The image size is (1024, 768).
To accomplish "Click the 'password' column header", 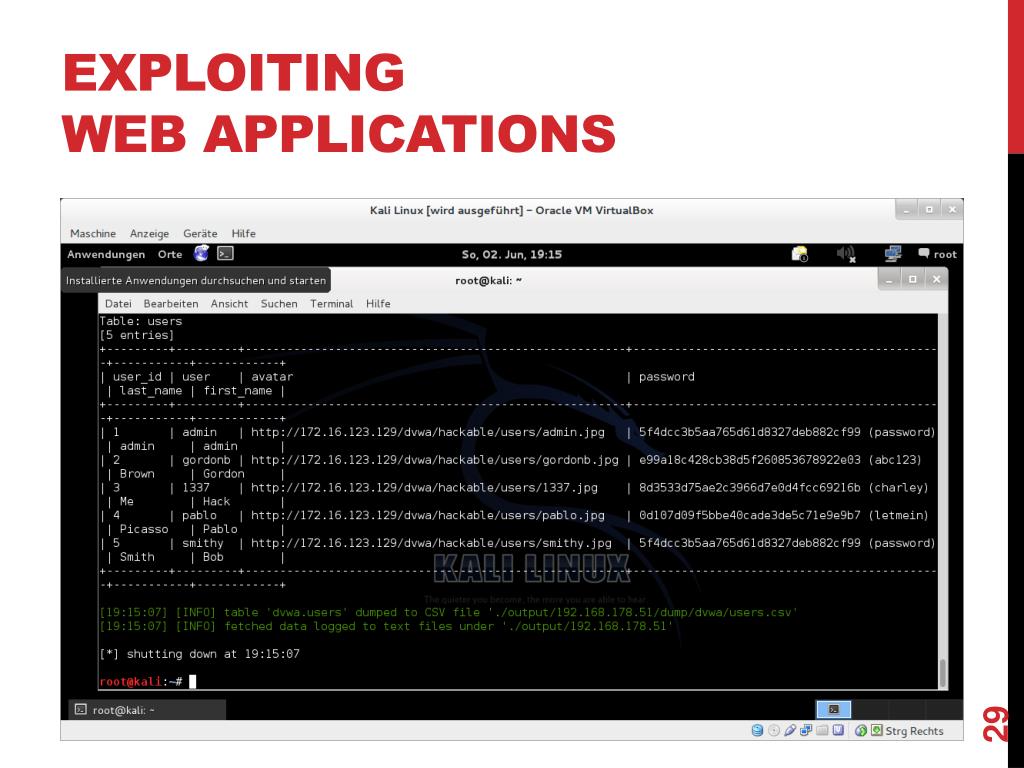I will (x=666, y=376).
